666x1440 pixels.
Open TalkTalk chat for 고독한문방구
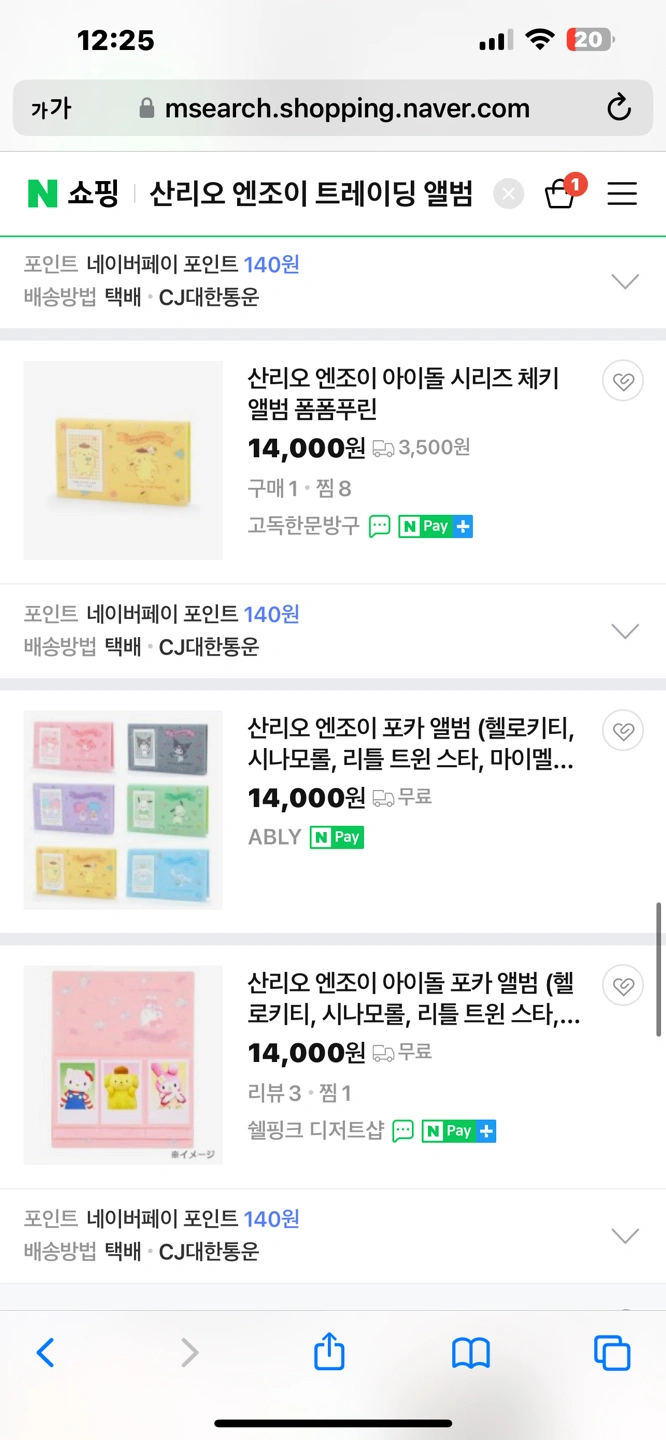[x=380, y=527]
